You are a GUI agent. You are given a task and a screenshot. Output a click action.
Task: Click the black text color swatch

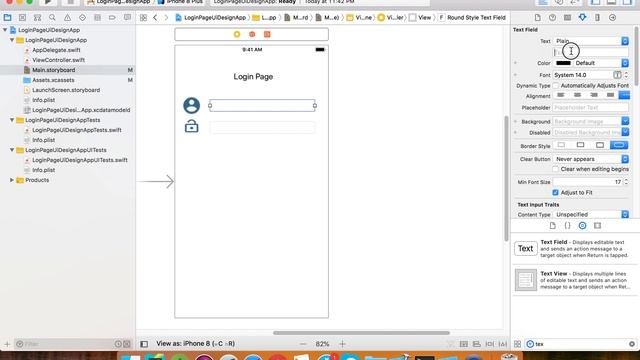pos(563,63)
